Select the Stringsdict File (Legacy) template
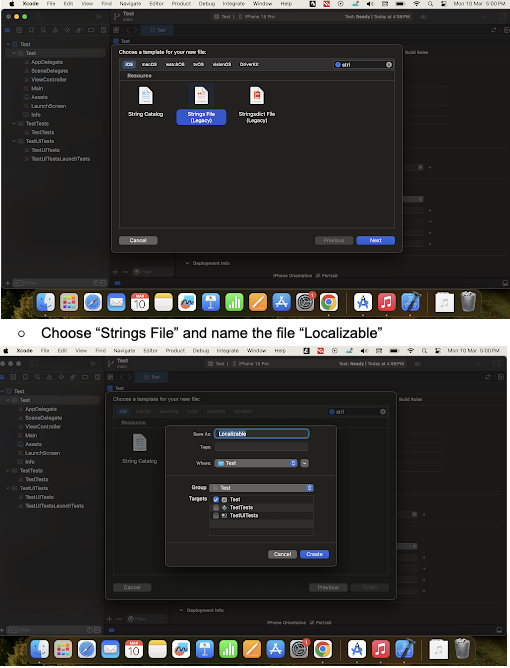This screenshot has height=668, width=510. tap(256, 104)
